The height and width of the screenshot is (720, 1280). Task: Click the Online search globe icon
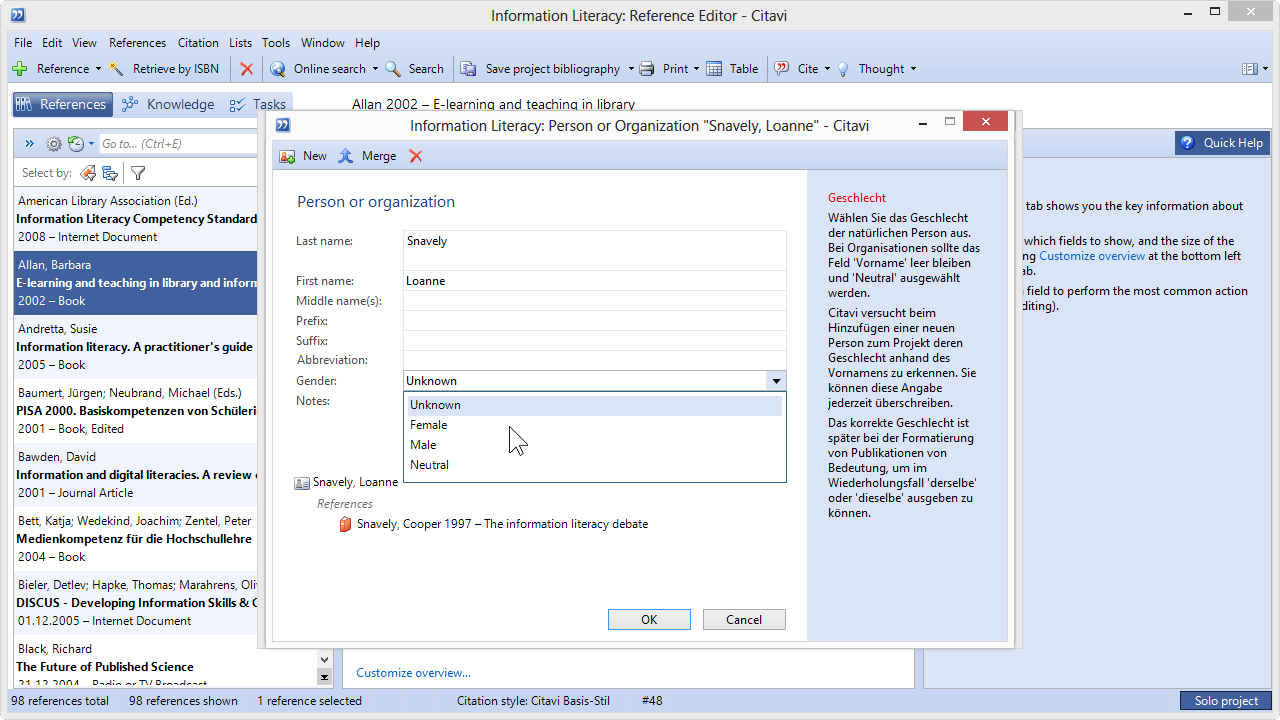click(x=278, y=69)
